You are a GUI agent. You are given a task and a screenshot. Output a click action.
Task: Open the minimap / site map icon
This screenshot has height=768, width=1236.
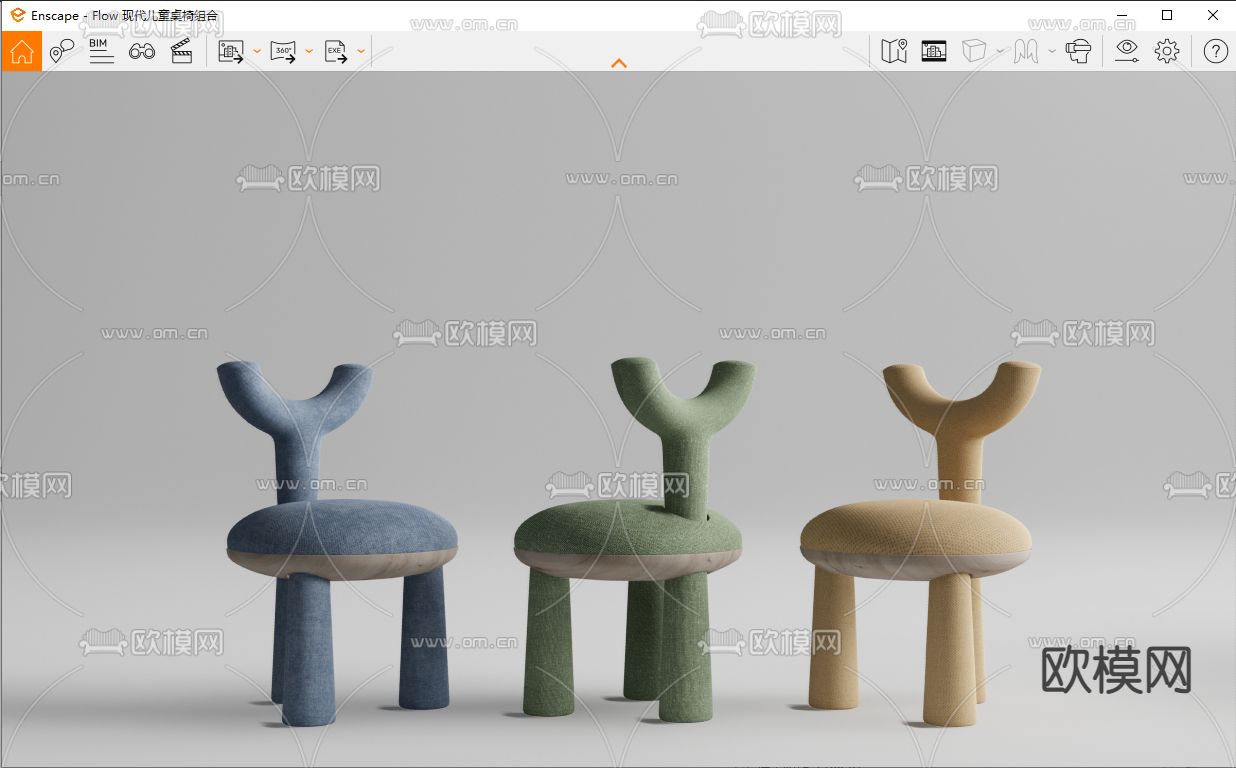[894, 51]
